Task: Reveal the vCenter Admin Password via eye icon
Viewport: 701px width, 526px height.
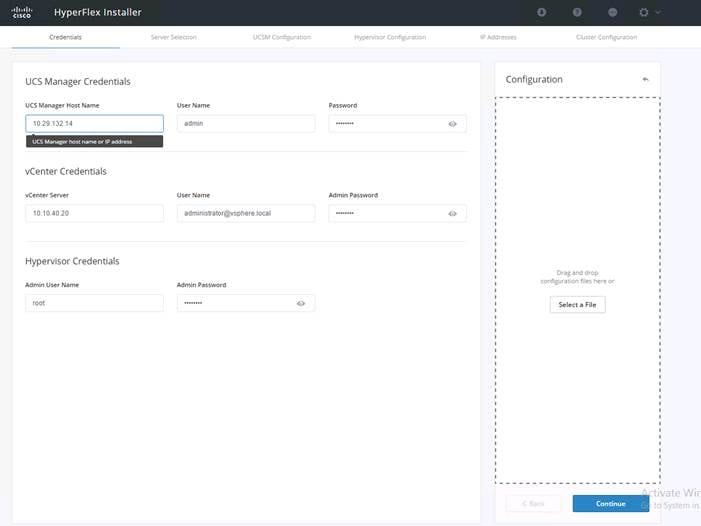Action: point(452,214)
